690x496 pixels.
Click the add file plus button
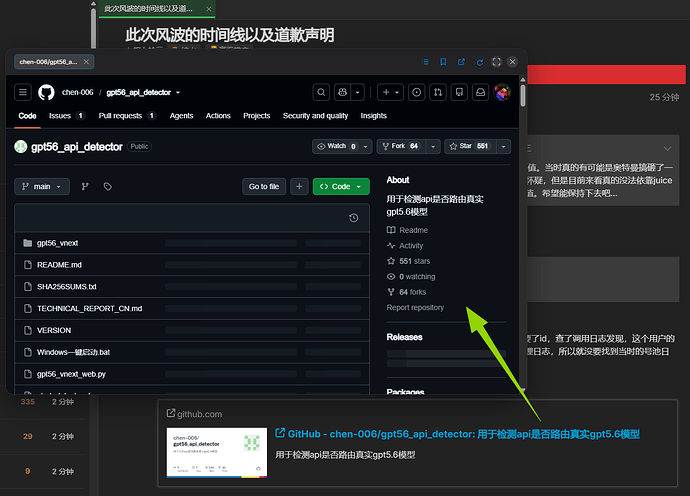coord(299,187)
